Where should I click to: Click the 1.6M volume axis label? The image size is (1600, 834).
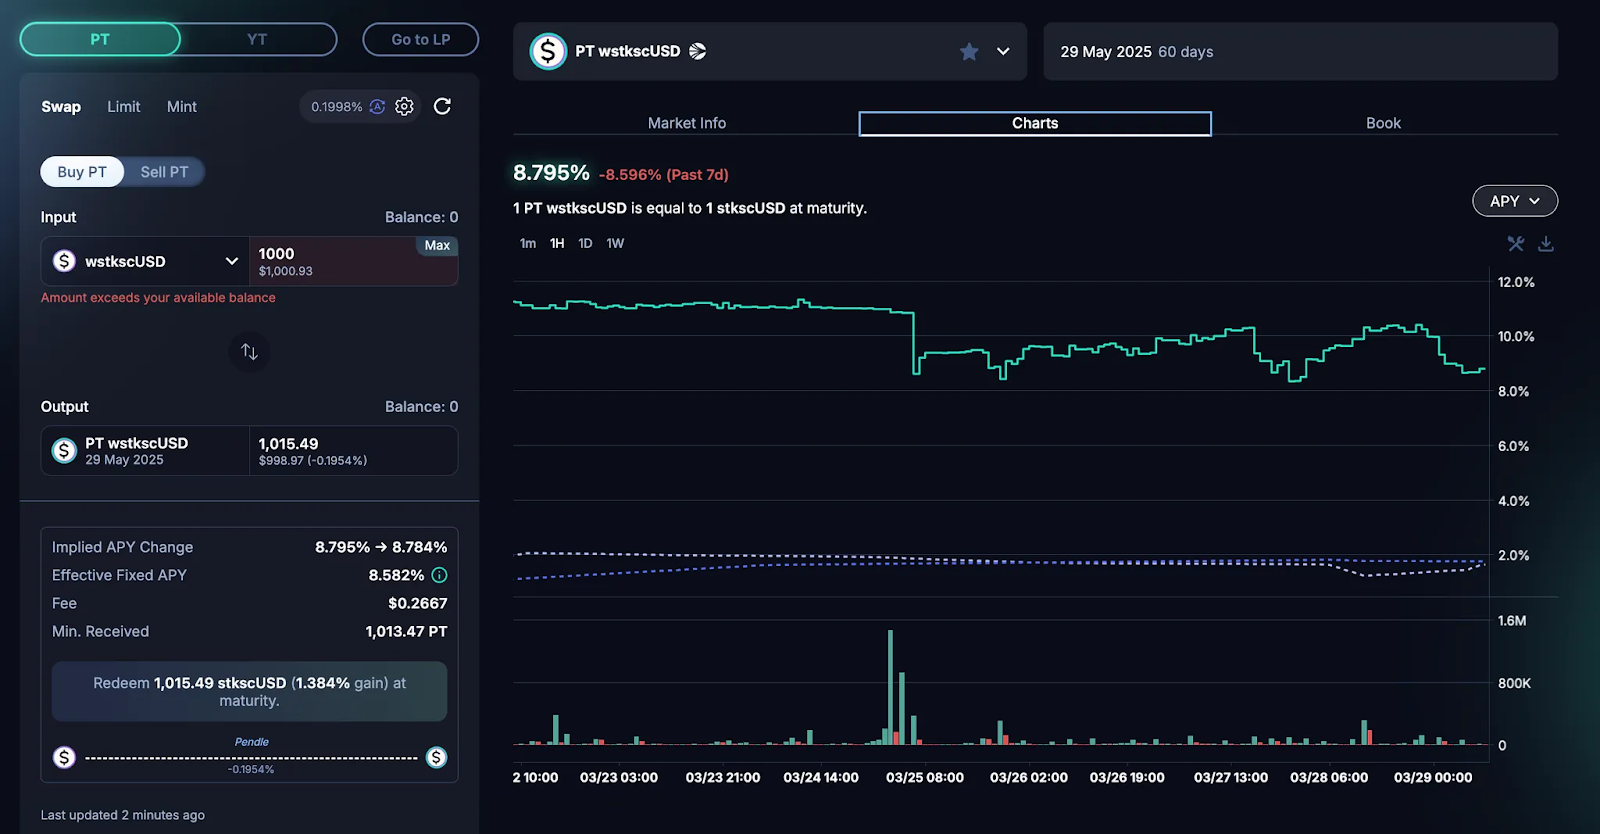(1512, 621)
